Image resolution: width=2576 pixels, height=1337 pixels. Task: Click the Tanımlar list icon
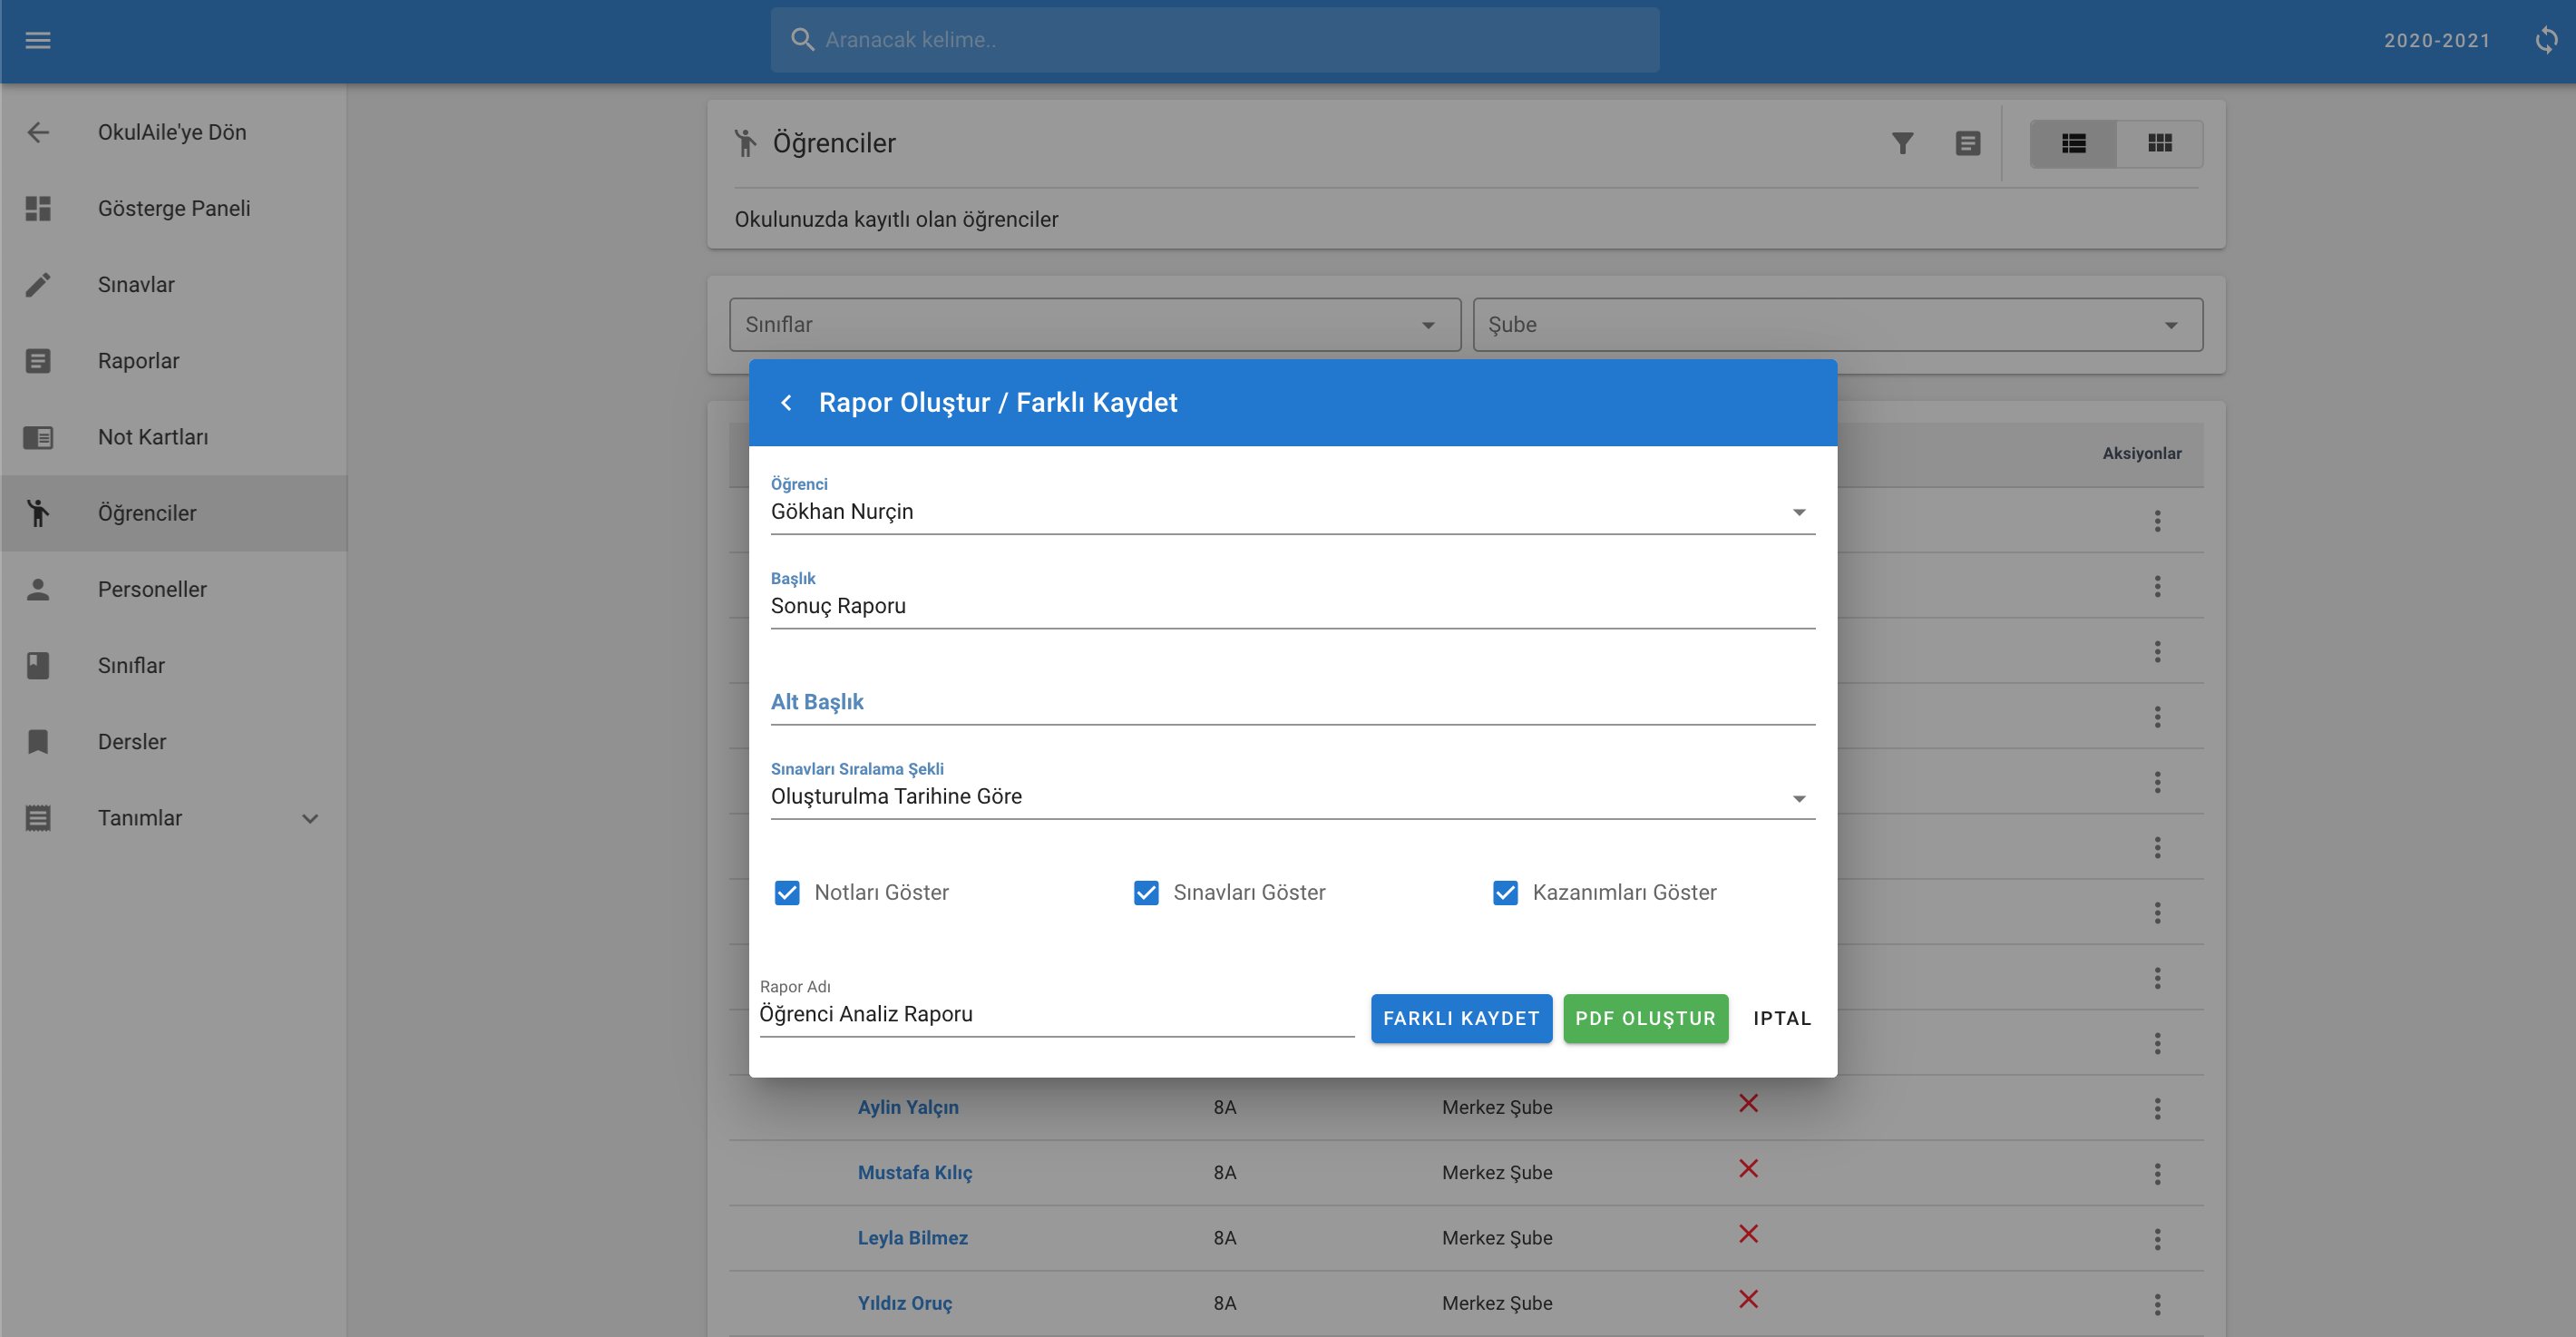click(x=38, y=818)
